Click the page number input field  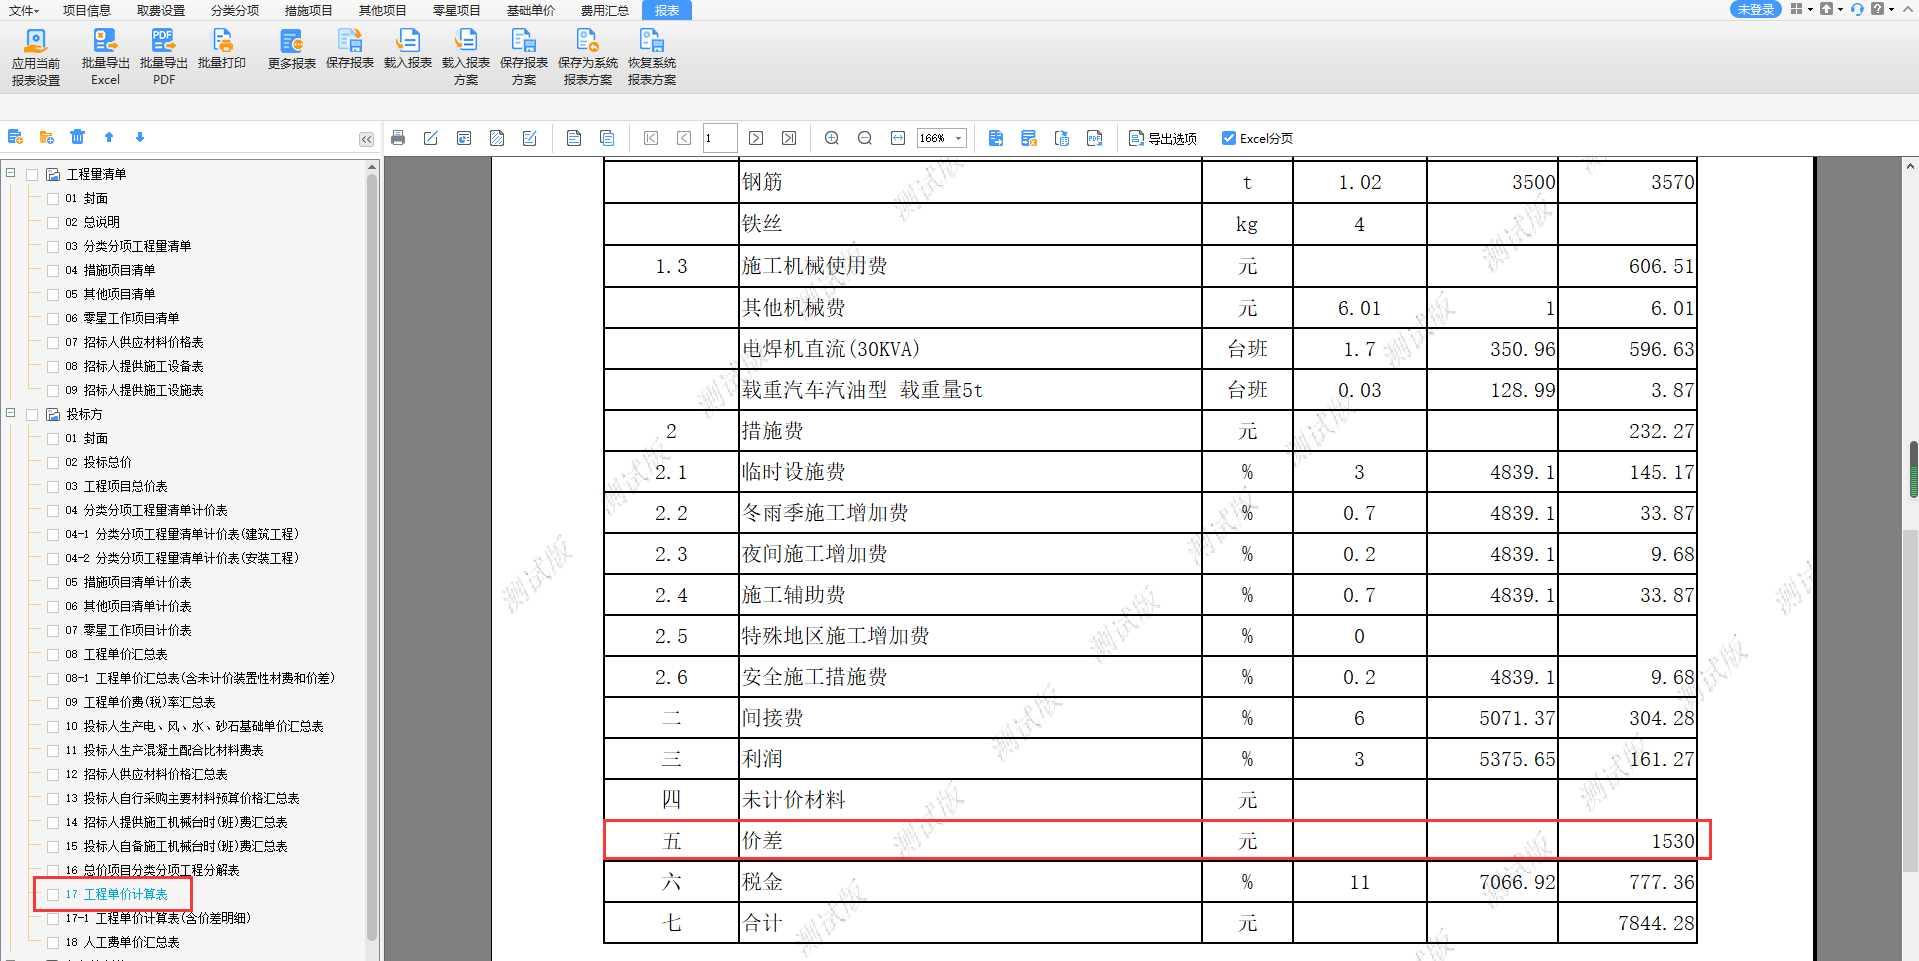[719, 138]
